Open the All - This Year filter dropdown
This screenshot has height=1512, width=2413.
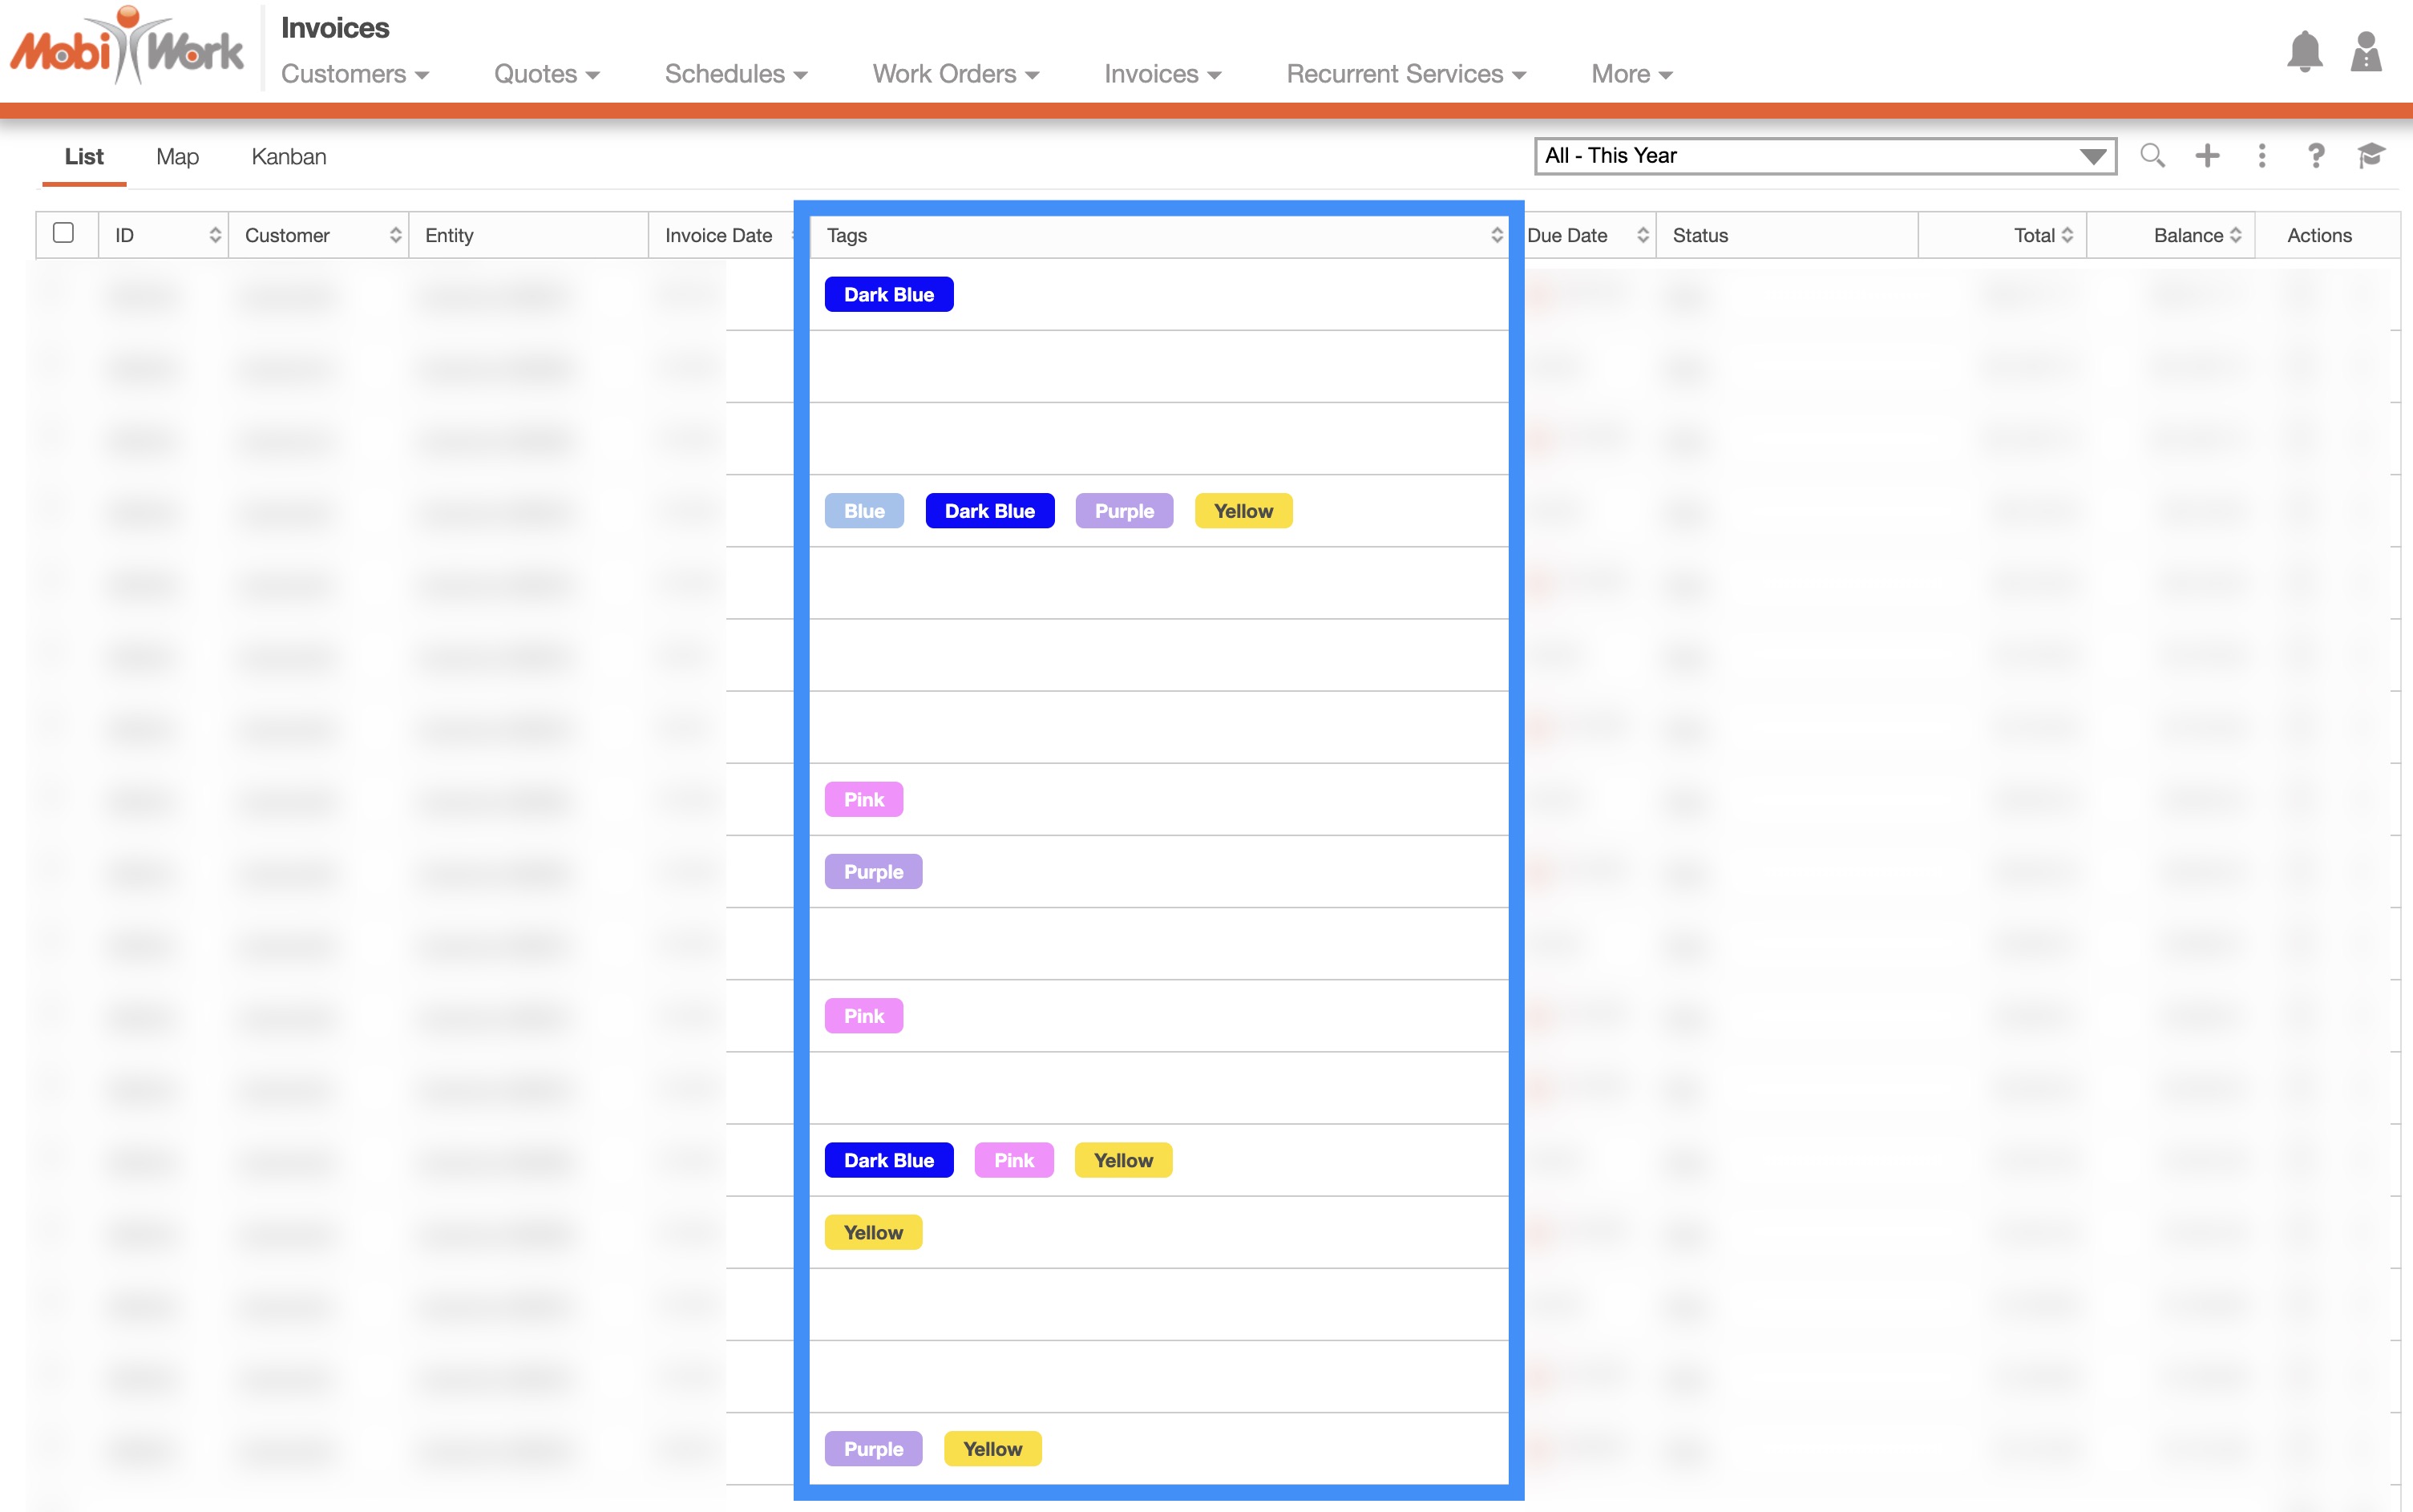click(1824, 156)
